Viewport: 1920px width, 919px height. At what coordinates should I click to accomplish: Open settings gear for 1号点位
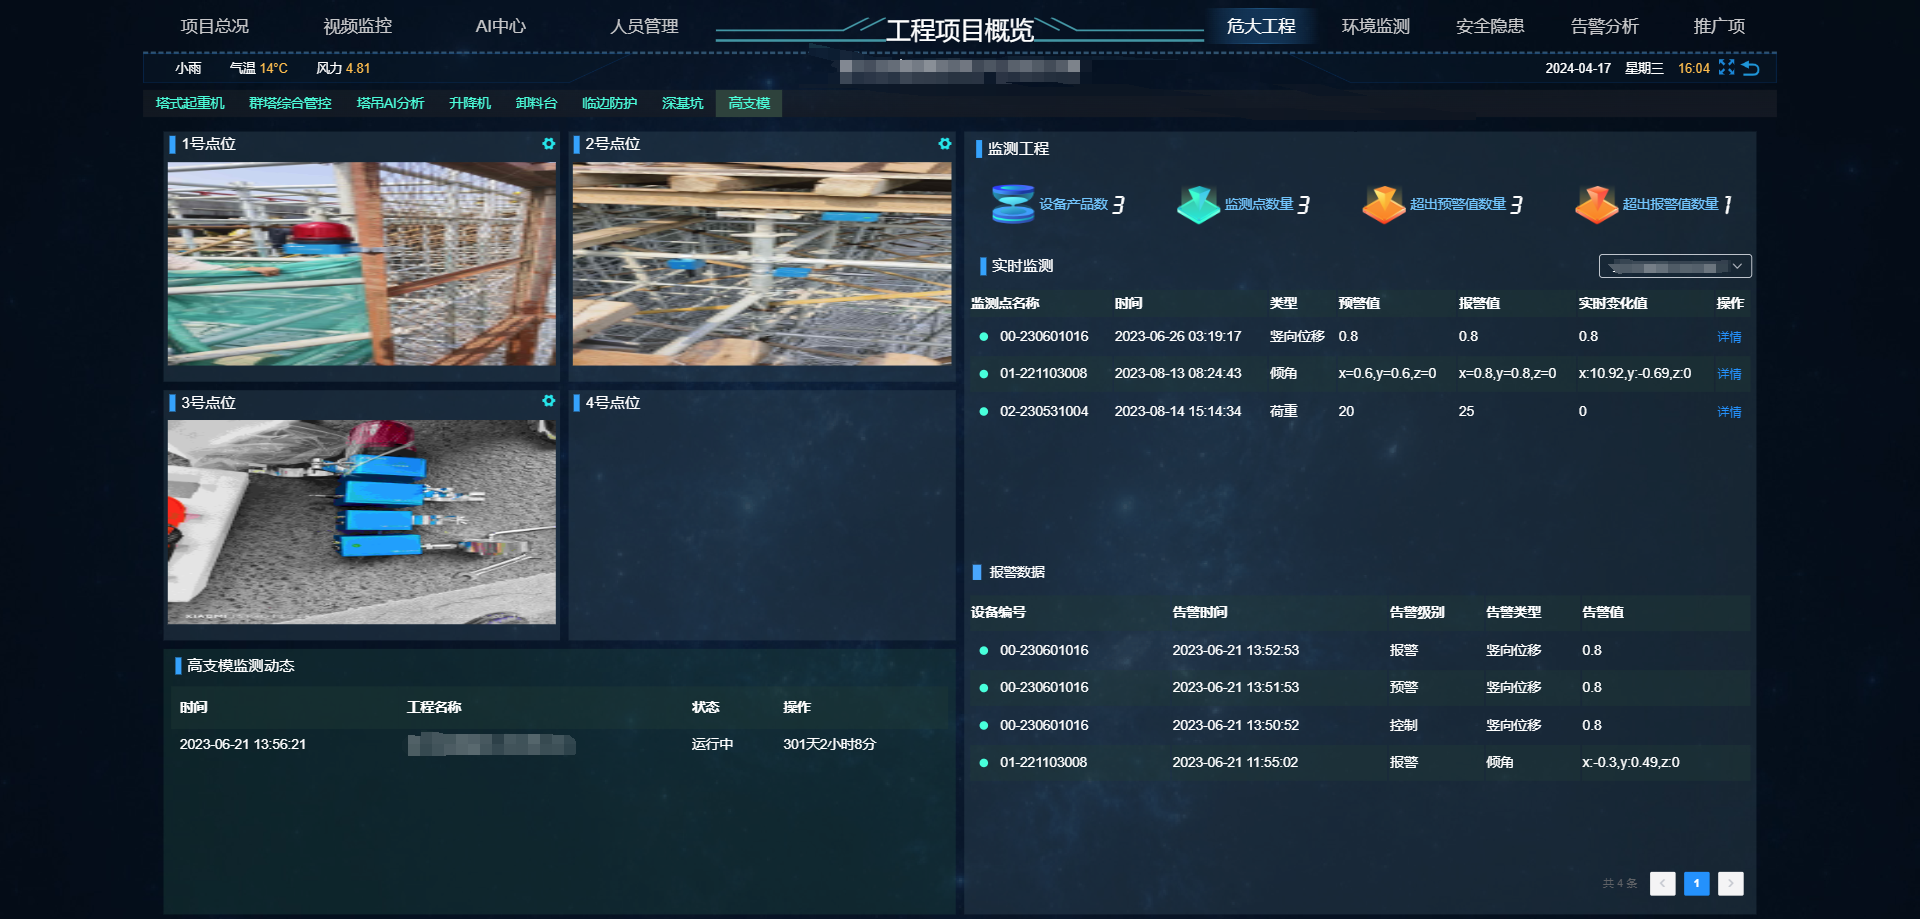548,144
